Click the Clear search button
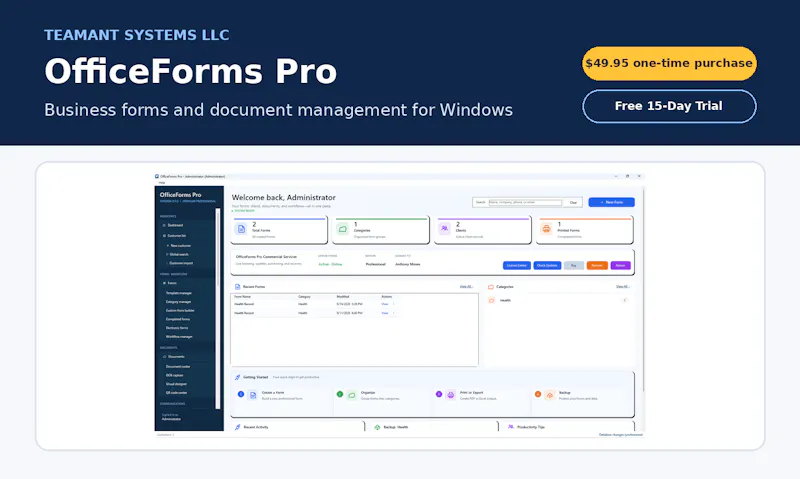The height and width of the screenshot is (479, 800). tap(573, 203)
